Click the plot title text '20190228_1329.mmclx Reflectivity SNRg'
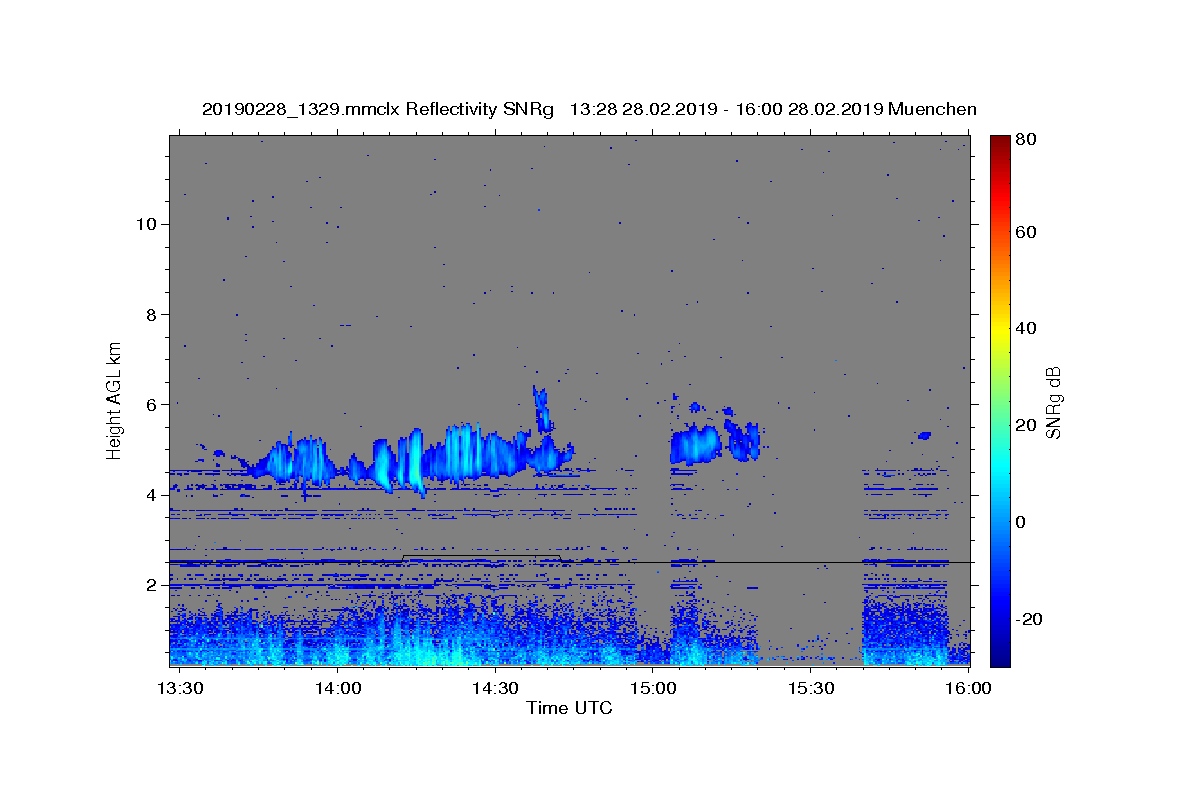 click(378, 109)
